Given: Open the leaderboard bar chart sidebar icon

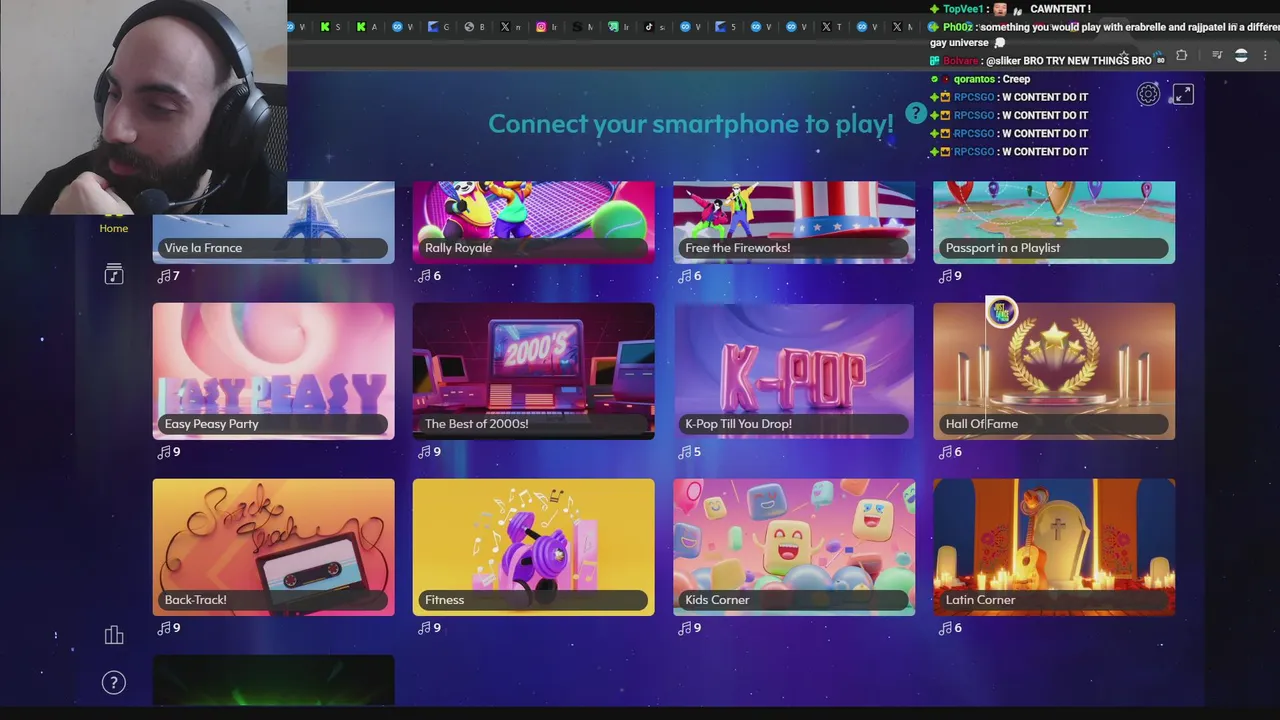Looking at the screenshot, I should coord(114,635).
